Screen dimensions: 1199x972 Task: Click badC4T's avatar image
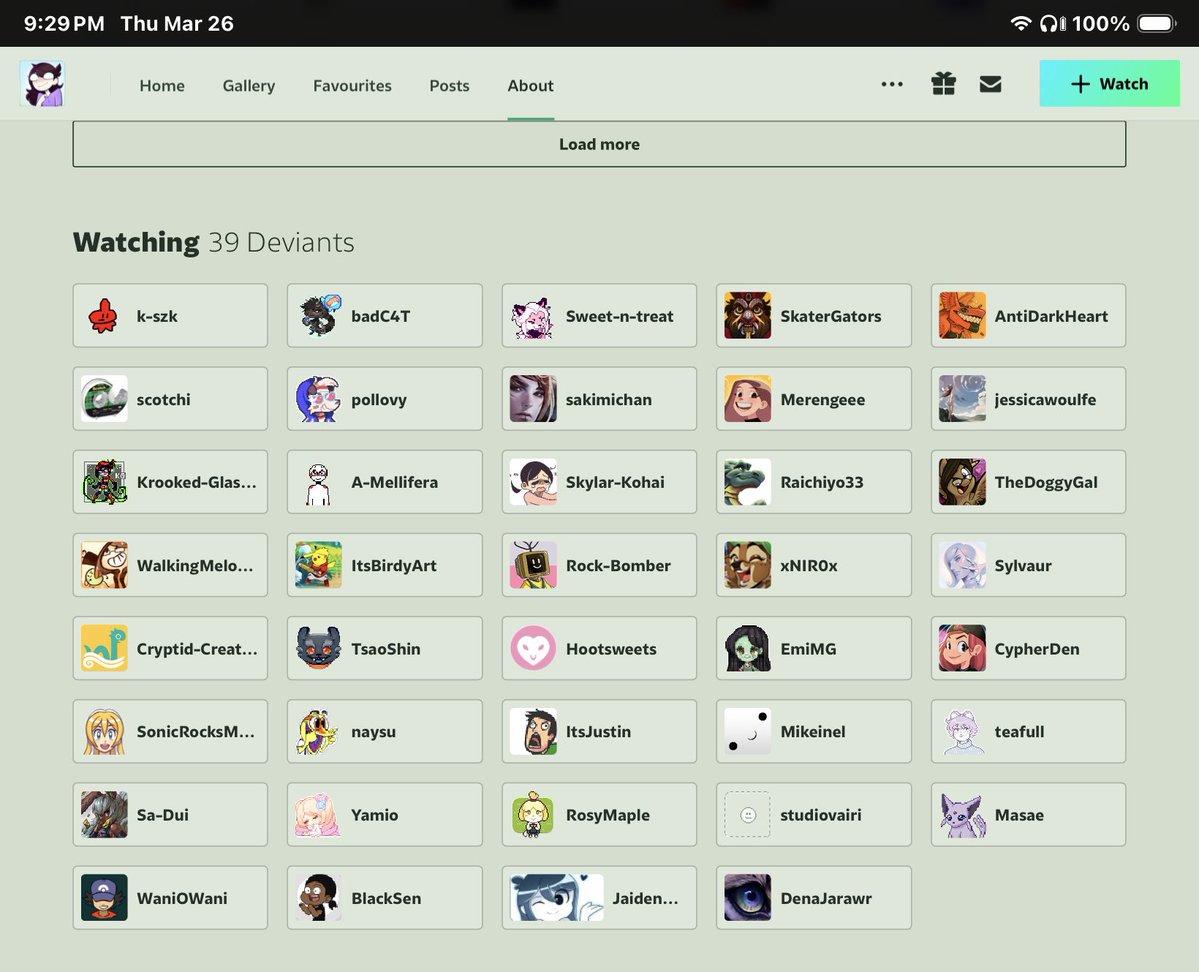tap(319, 316)
